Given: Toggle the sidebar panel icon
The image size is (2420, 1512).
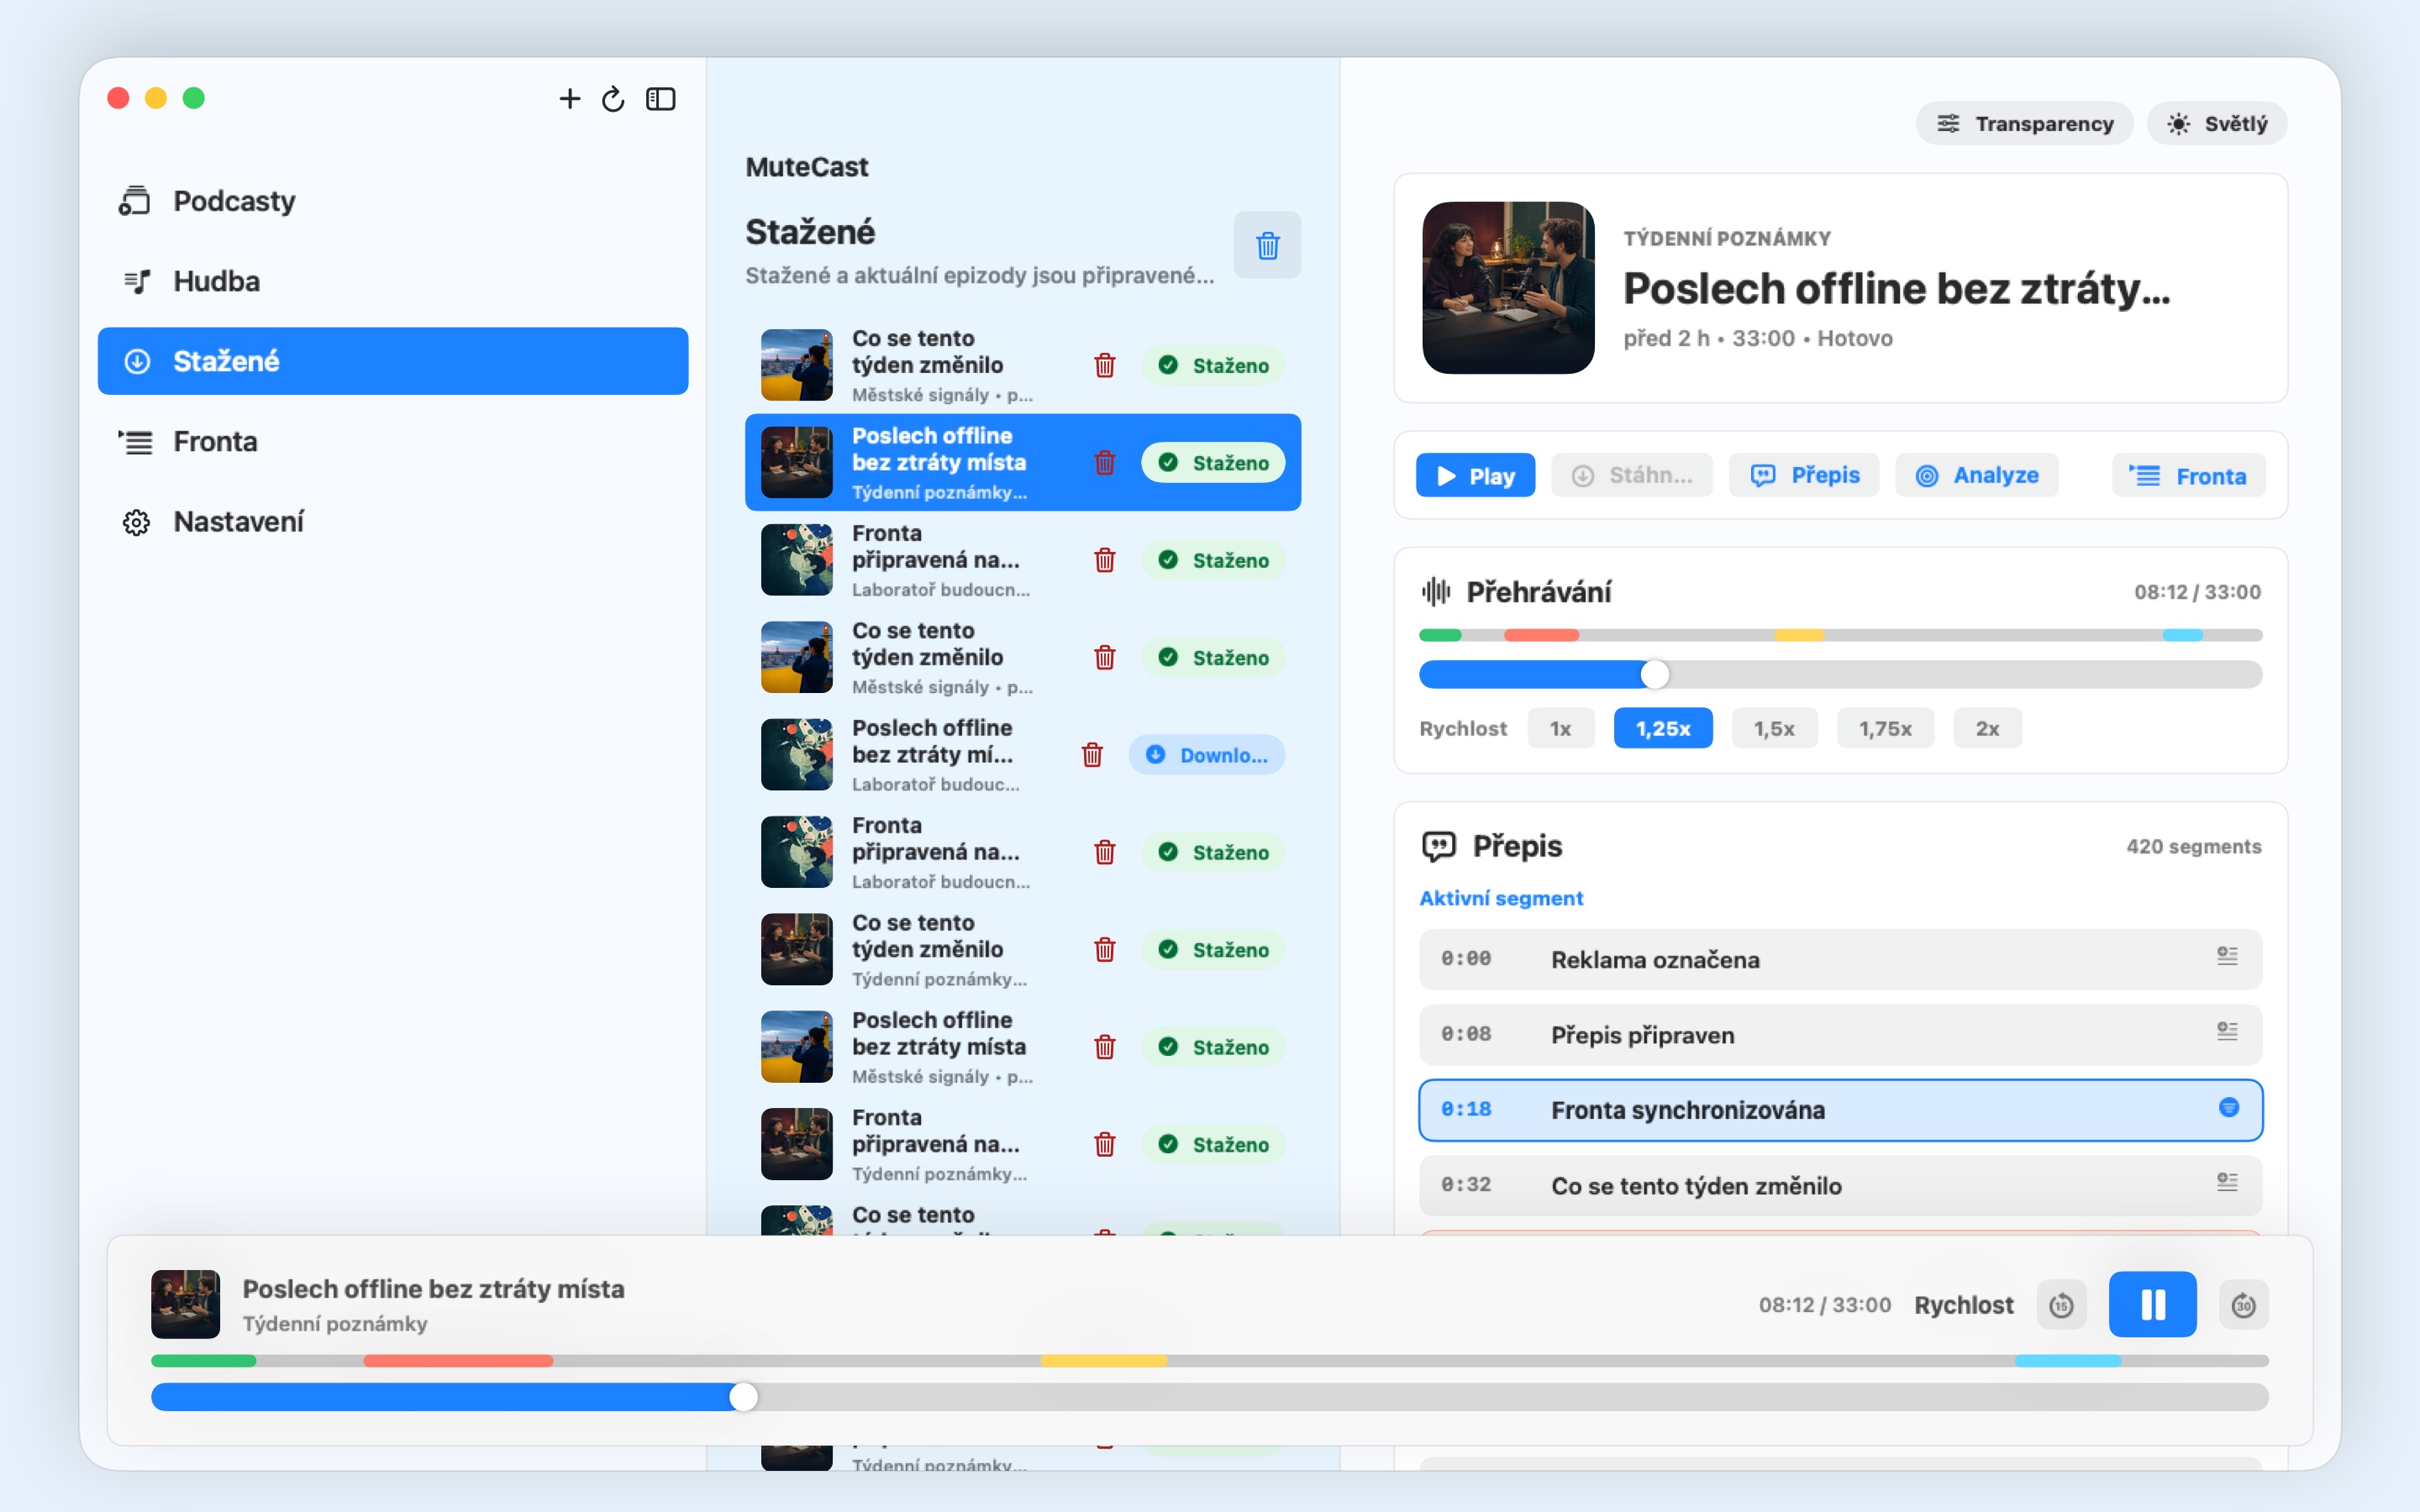Looking at the screenshot, I should point(661,98).
